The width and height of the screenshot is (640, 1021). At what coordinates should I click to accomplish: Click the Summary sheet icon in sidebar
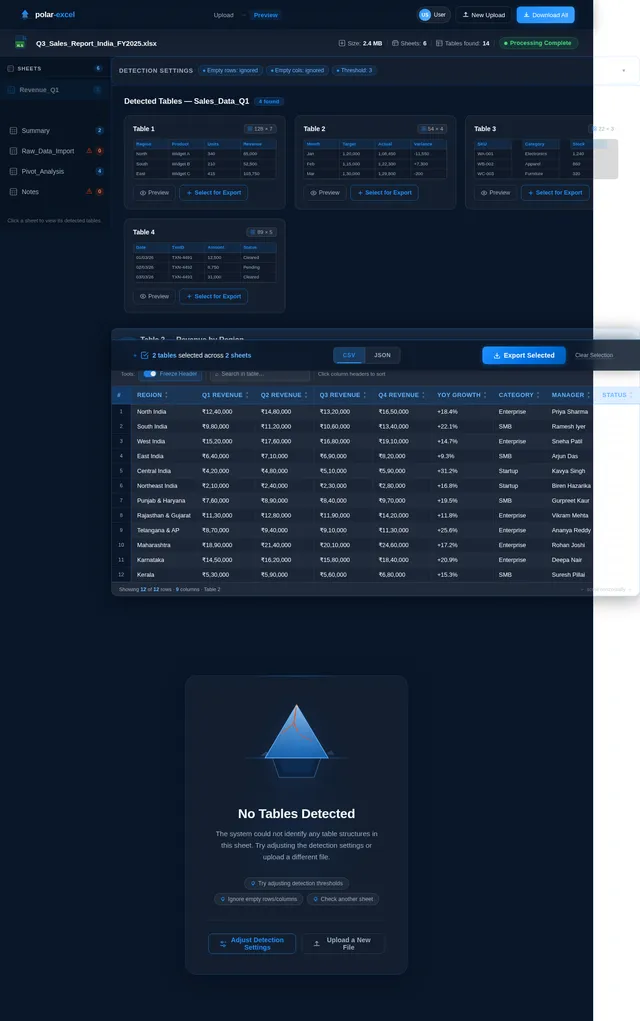[x=13, y=131]
